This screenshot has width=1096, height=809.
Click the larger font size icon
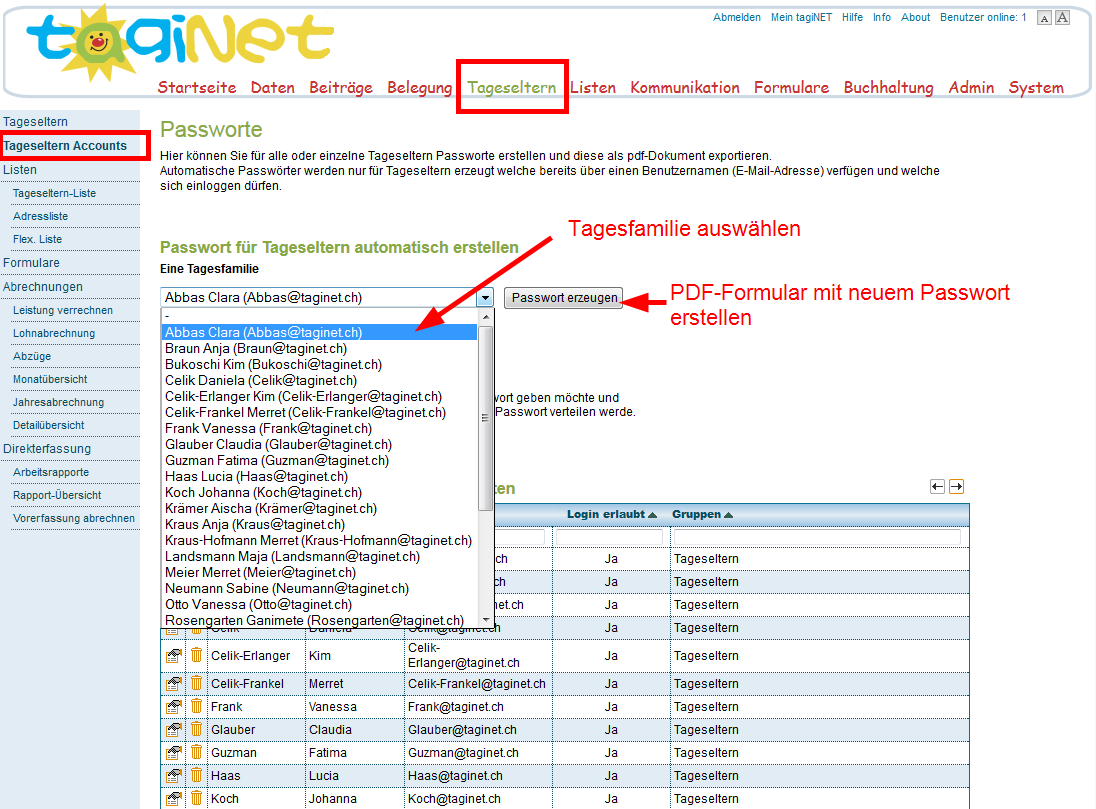coord(1062,18)
